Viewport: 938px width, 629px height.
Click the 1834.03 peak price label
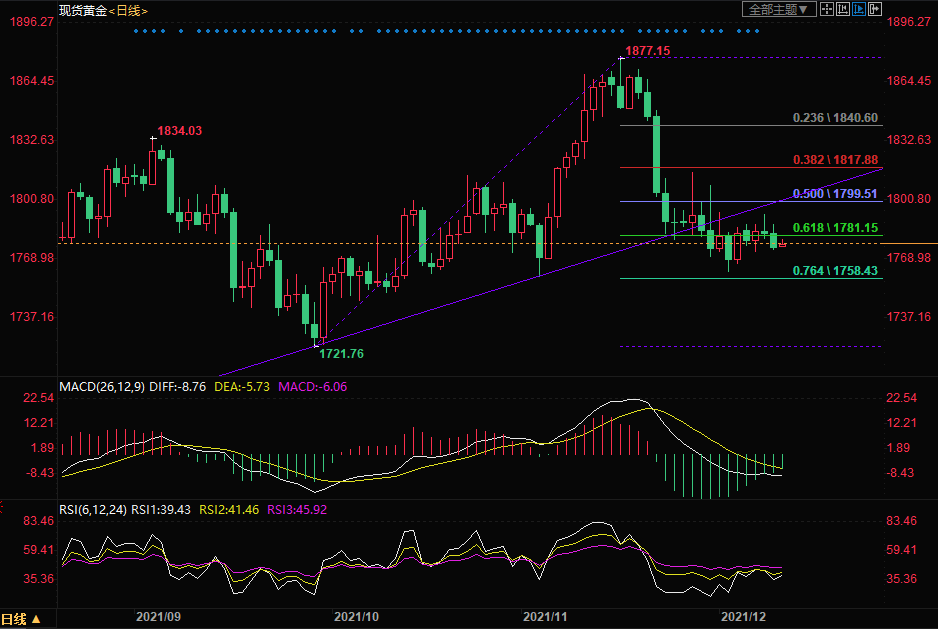pyautogui.click(x=179, y=131)
